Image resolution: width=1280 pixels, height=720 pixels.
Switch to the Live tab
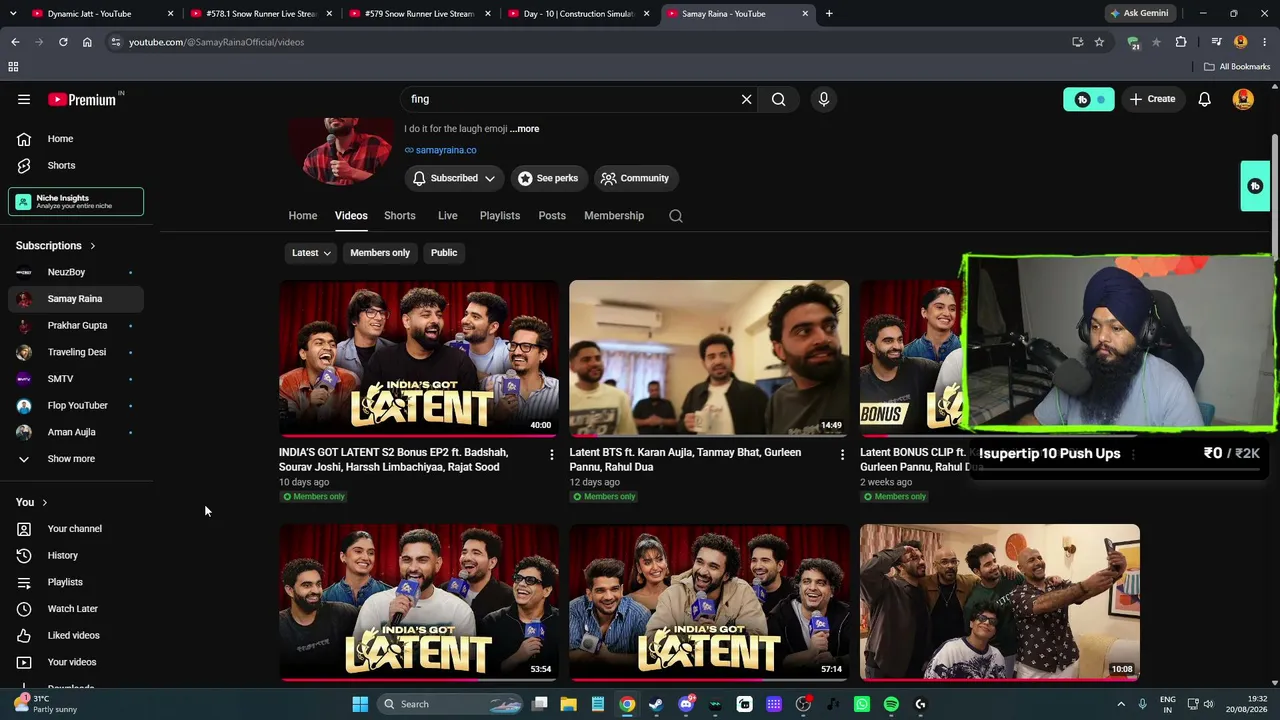point(448,216)
